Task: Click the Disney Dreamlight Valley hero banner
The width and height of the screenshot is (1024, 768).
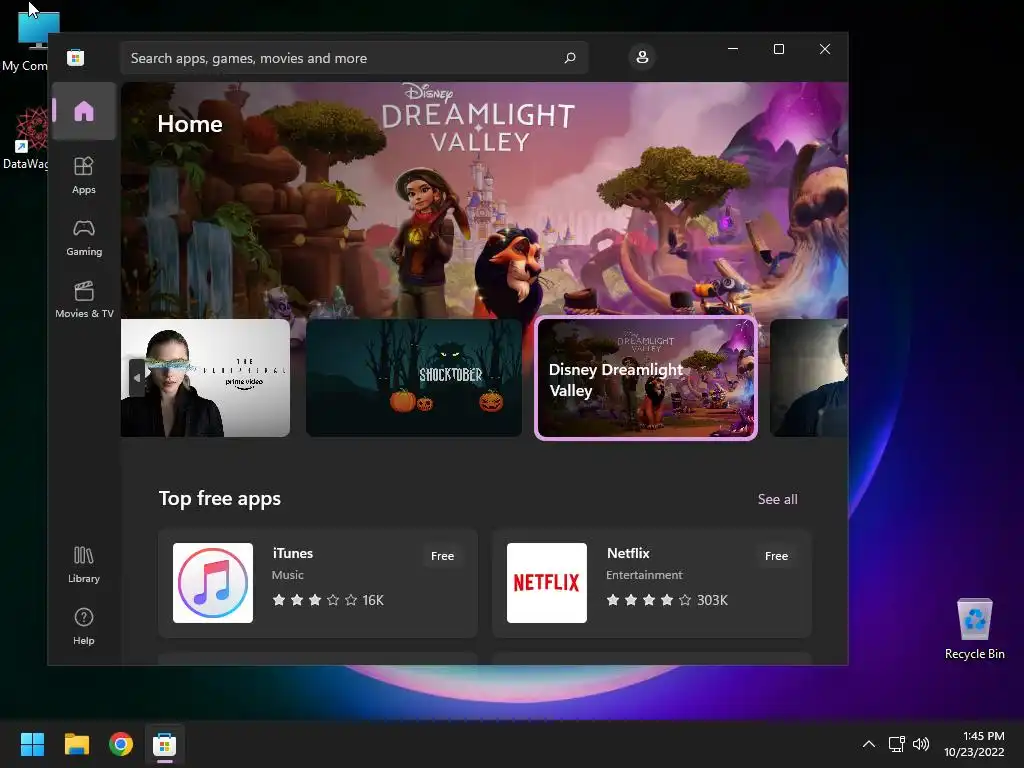Action: pos(485,199)
